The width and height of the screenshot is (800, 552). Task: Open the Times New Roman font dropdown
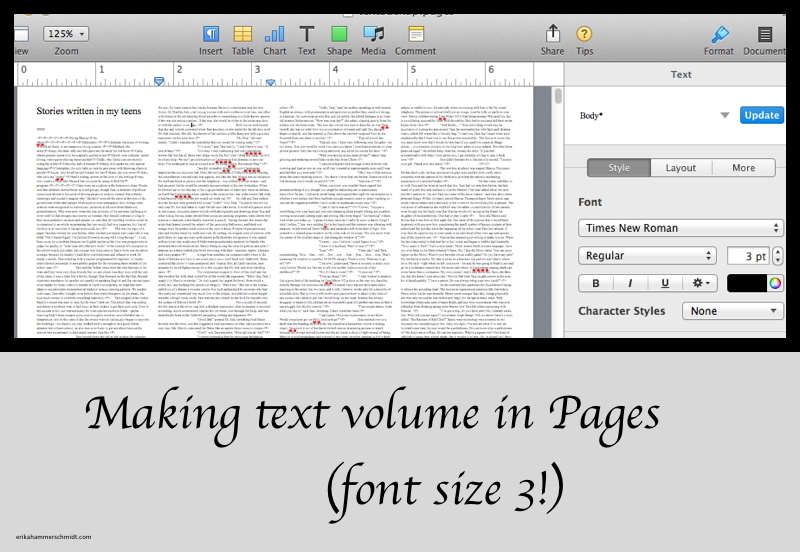[681, 228]
